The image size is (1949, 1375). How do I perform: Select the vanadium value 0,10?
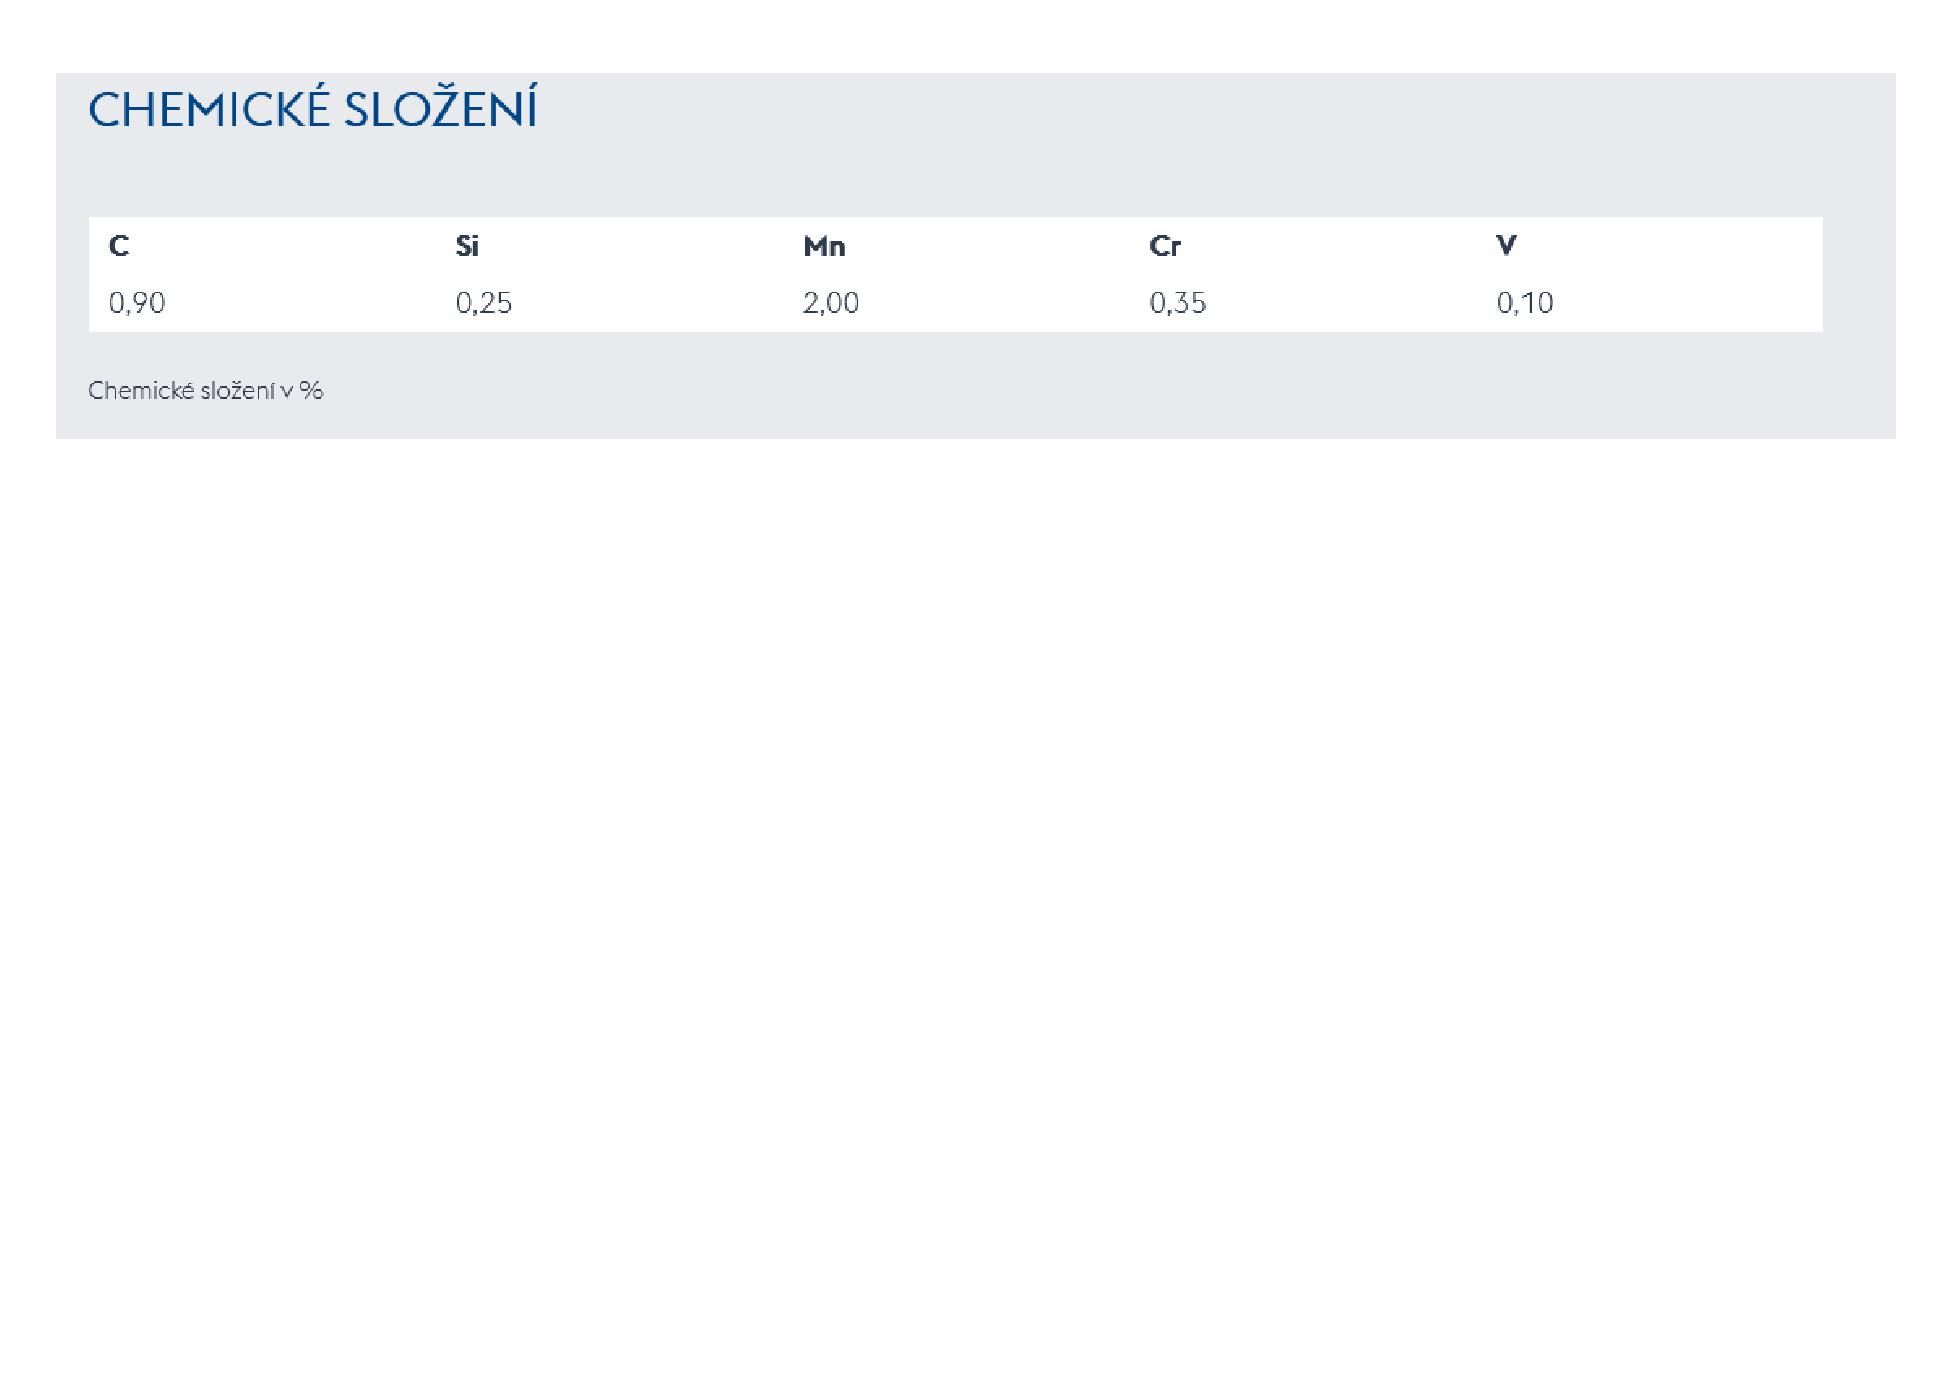(x=1525, y=303)
